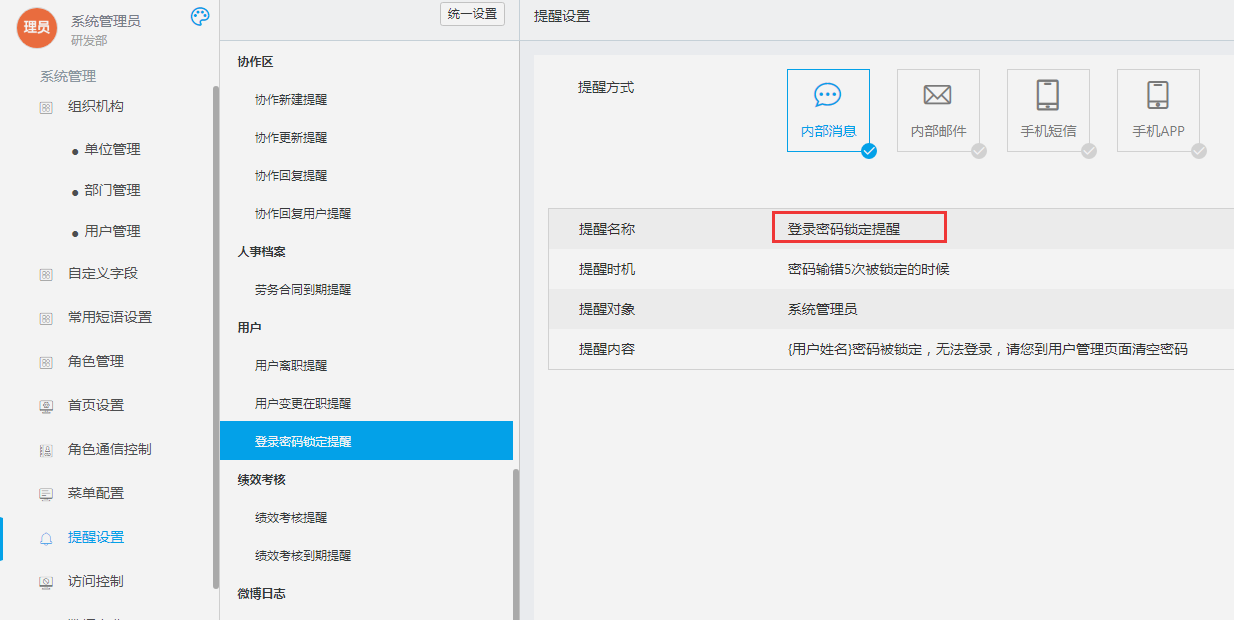The height and width of the screenshot is (620, 1234).
Task: Click the 组织机构 sidebar icon
Action: pyautogui.click(x=46, y=107)
